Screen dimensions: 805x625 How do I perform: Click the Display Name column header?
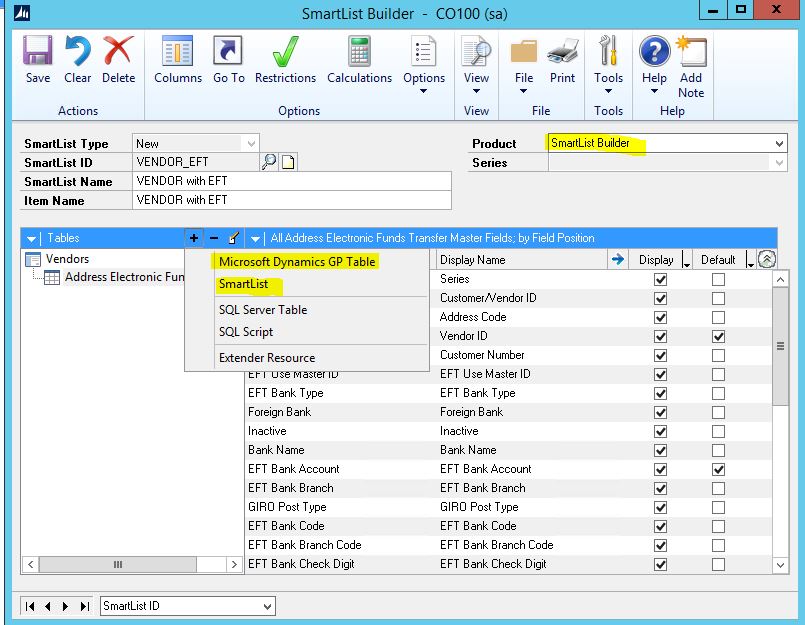point(522,260)
